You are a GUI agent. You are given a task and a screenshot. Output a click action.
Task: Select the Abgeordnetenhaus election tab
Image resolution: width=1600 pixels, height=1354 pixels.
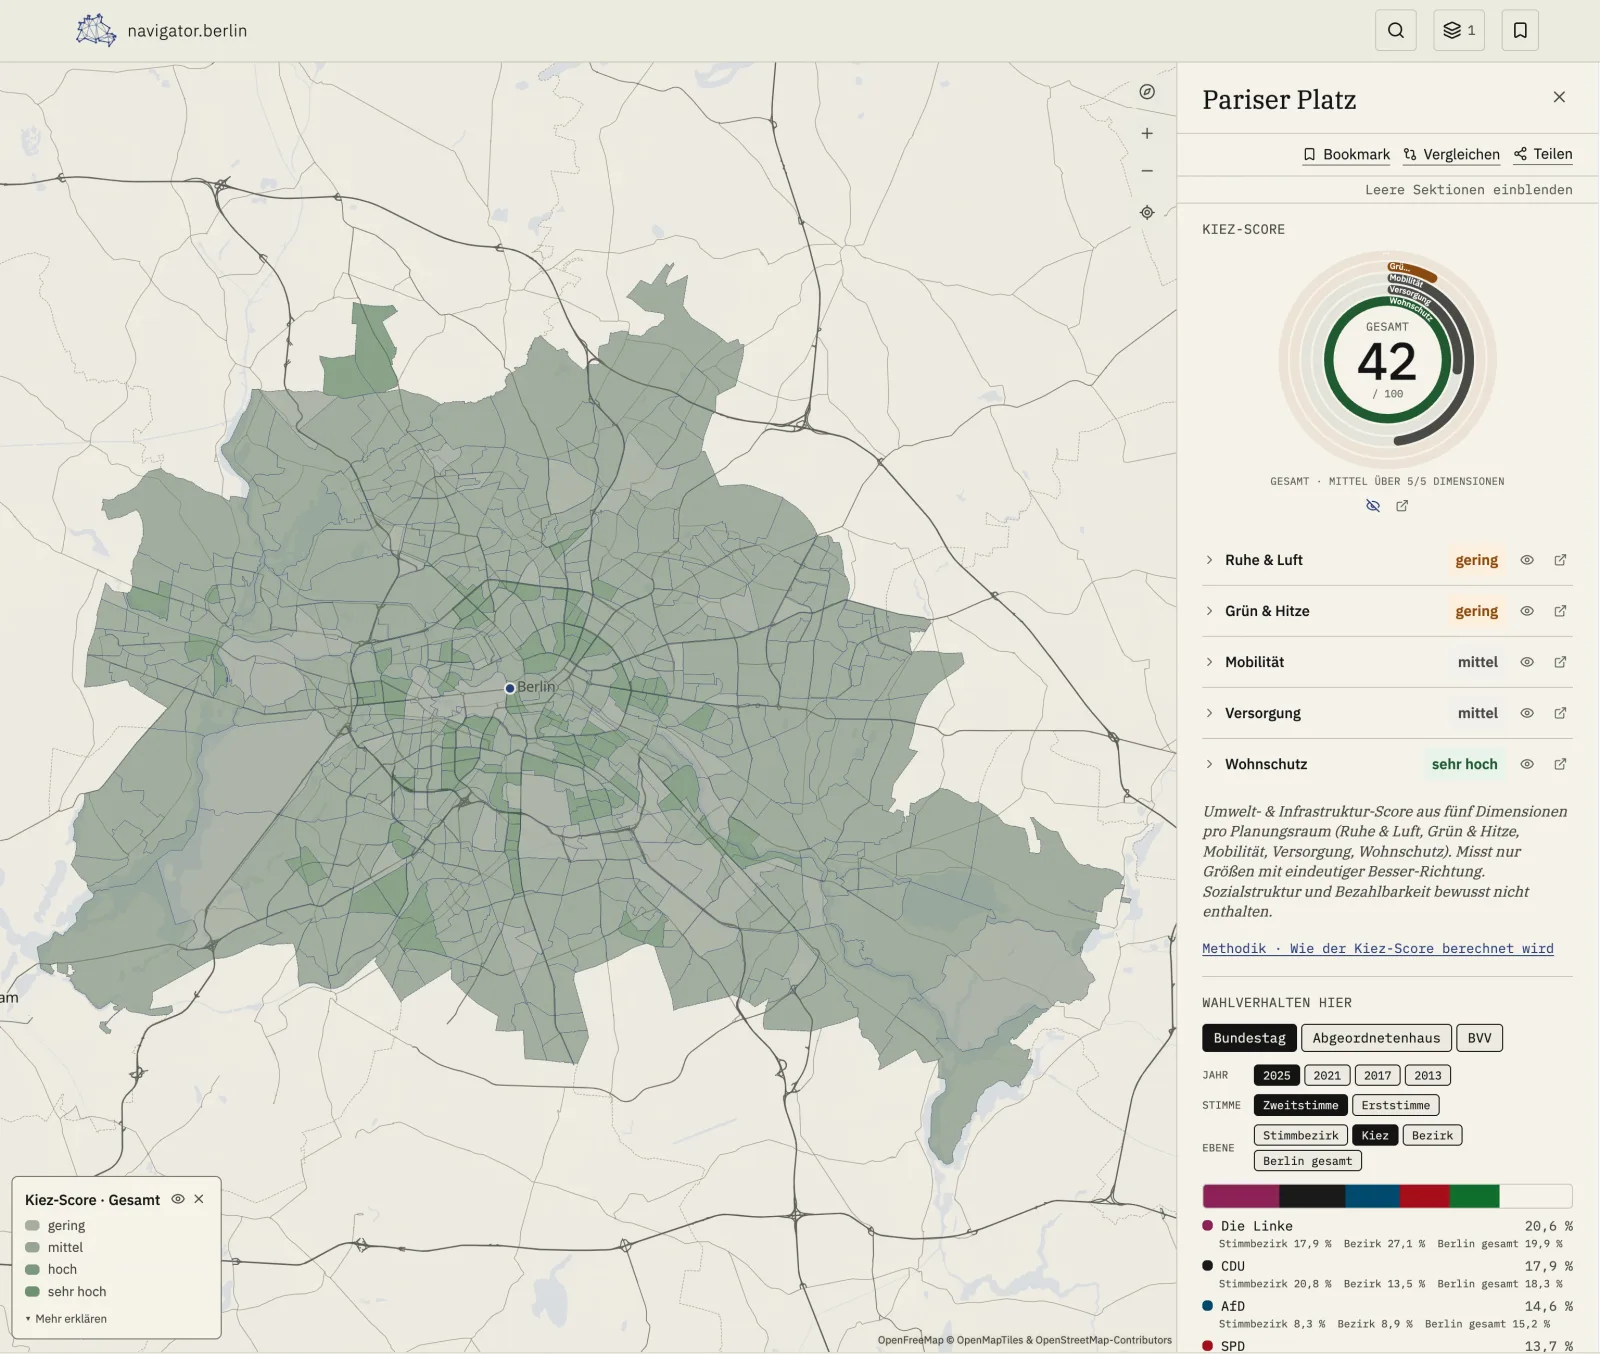pos(1376,1038)
